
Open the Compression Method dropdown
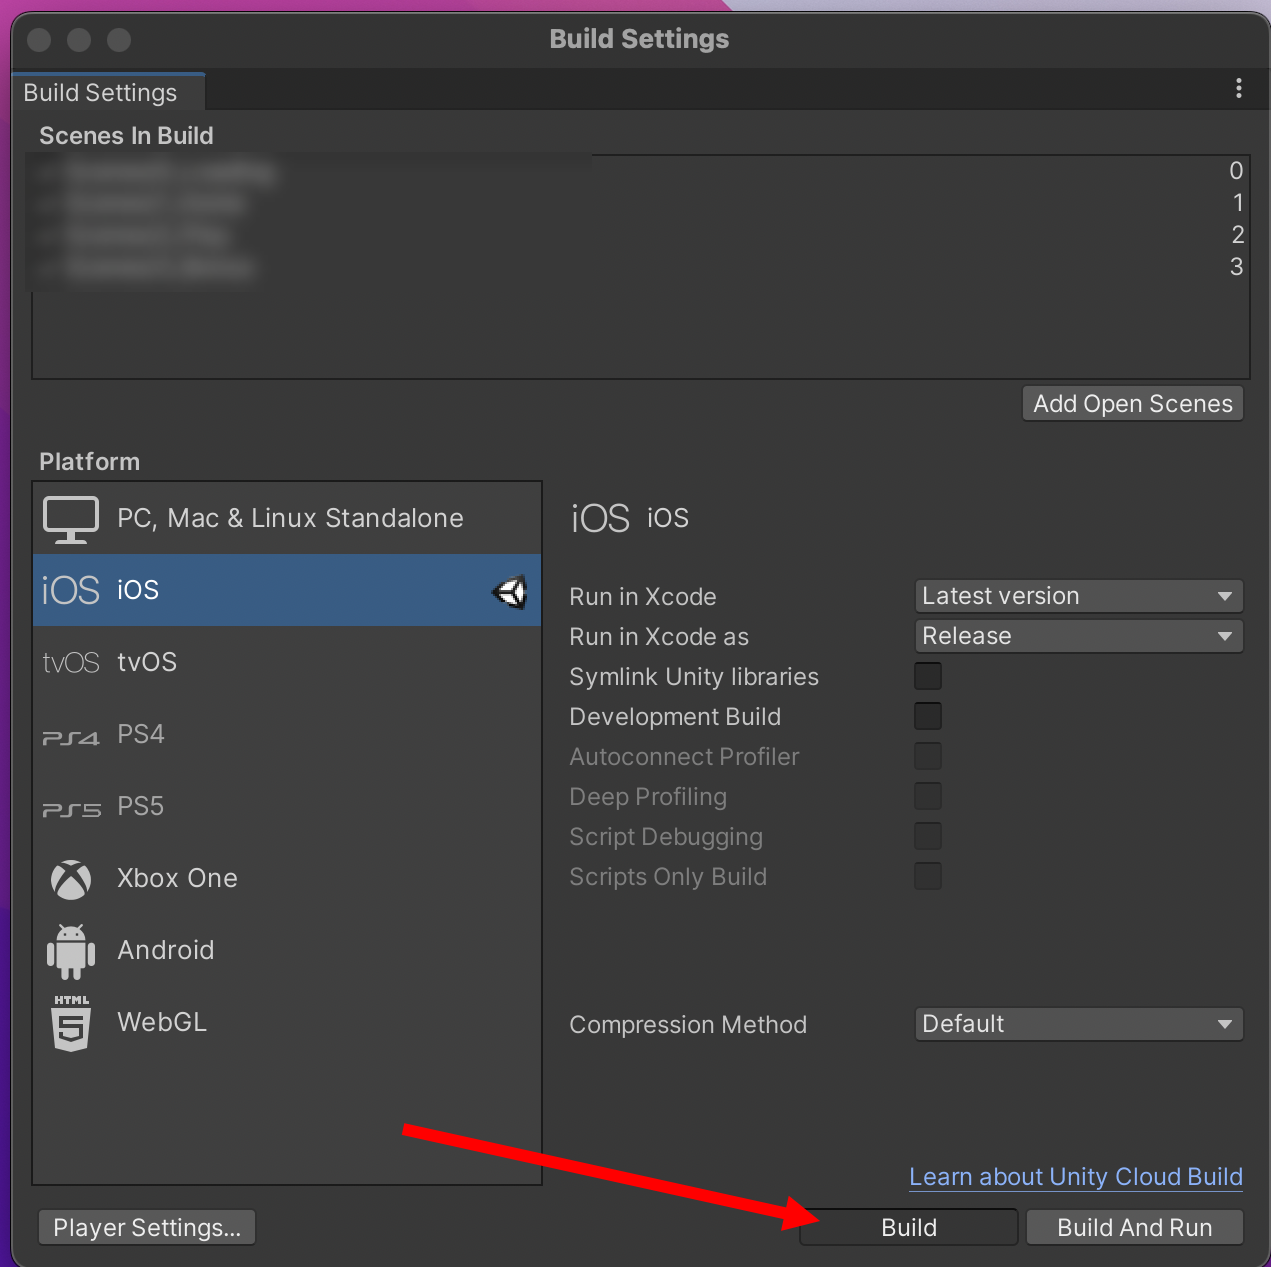click(1079, 1024)
